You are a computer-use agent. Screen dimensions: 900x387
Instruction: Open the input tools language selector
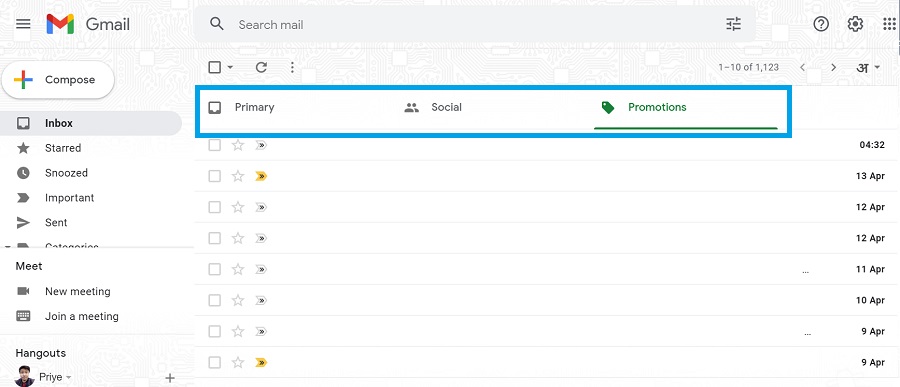(868, 67)
